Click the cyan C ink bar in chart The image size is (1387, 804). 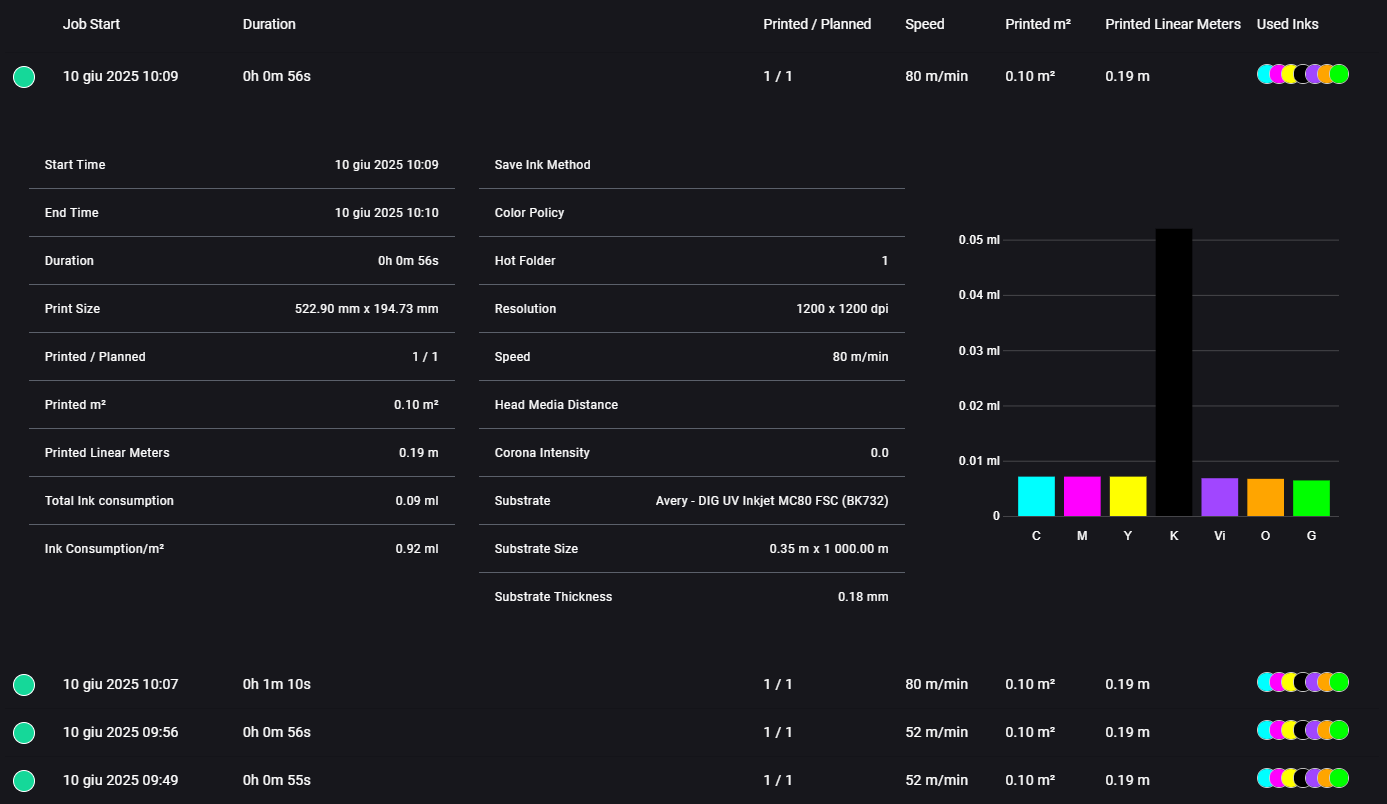coord(1036,496)
